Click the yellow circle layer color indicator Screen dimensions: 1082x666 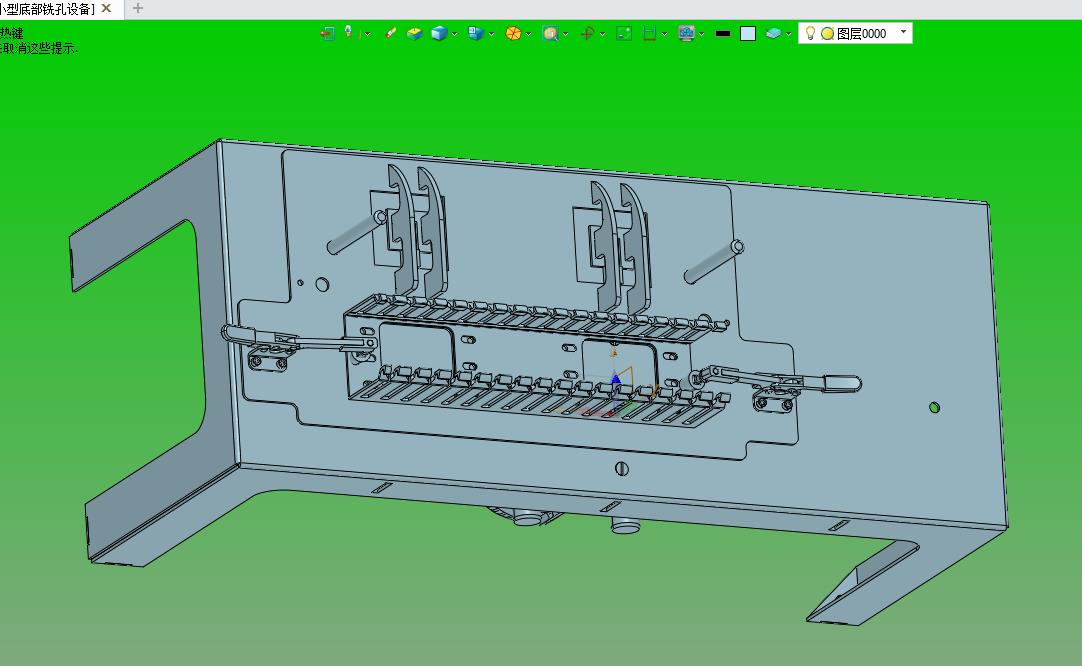click(x=827, y=34)
